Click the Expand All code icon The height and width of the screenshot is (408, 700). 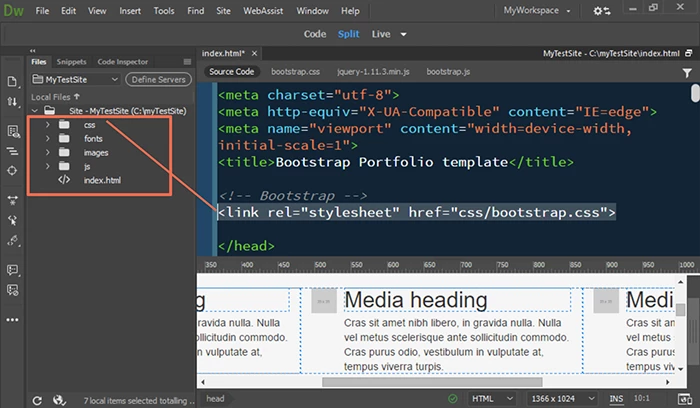click(x=12, y=200)
